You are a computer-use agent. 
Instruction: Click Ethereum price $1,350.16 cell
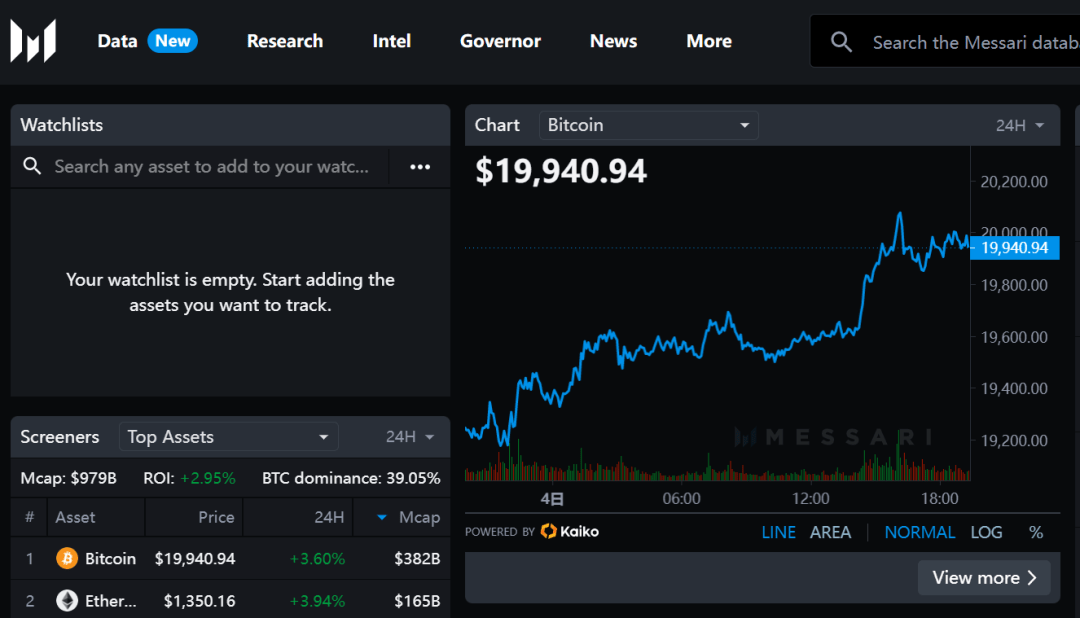[199, 601]
